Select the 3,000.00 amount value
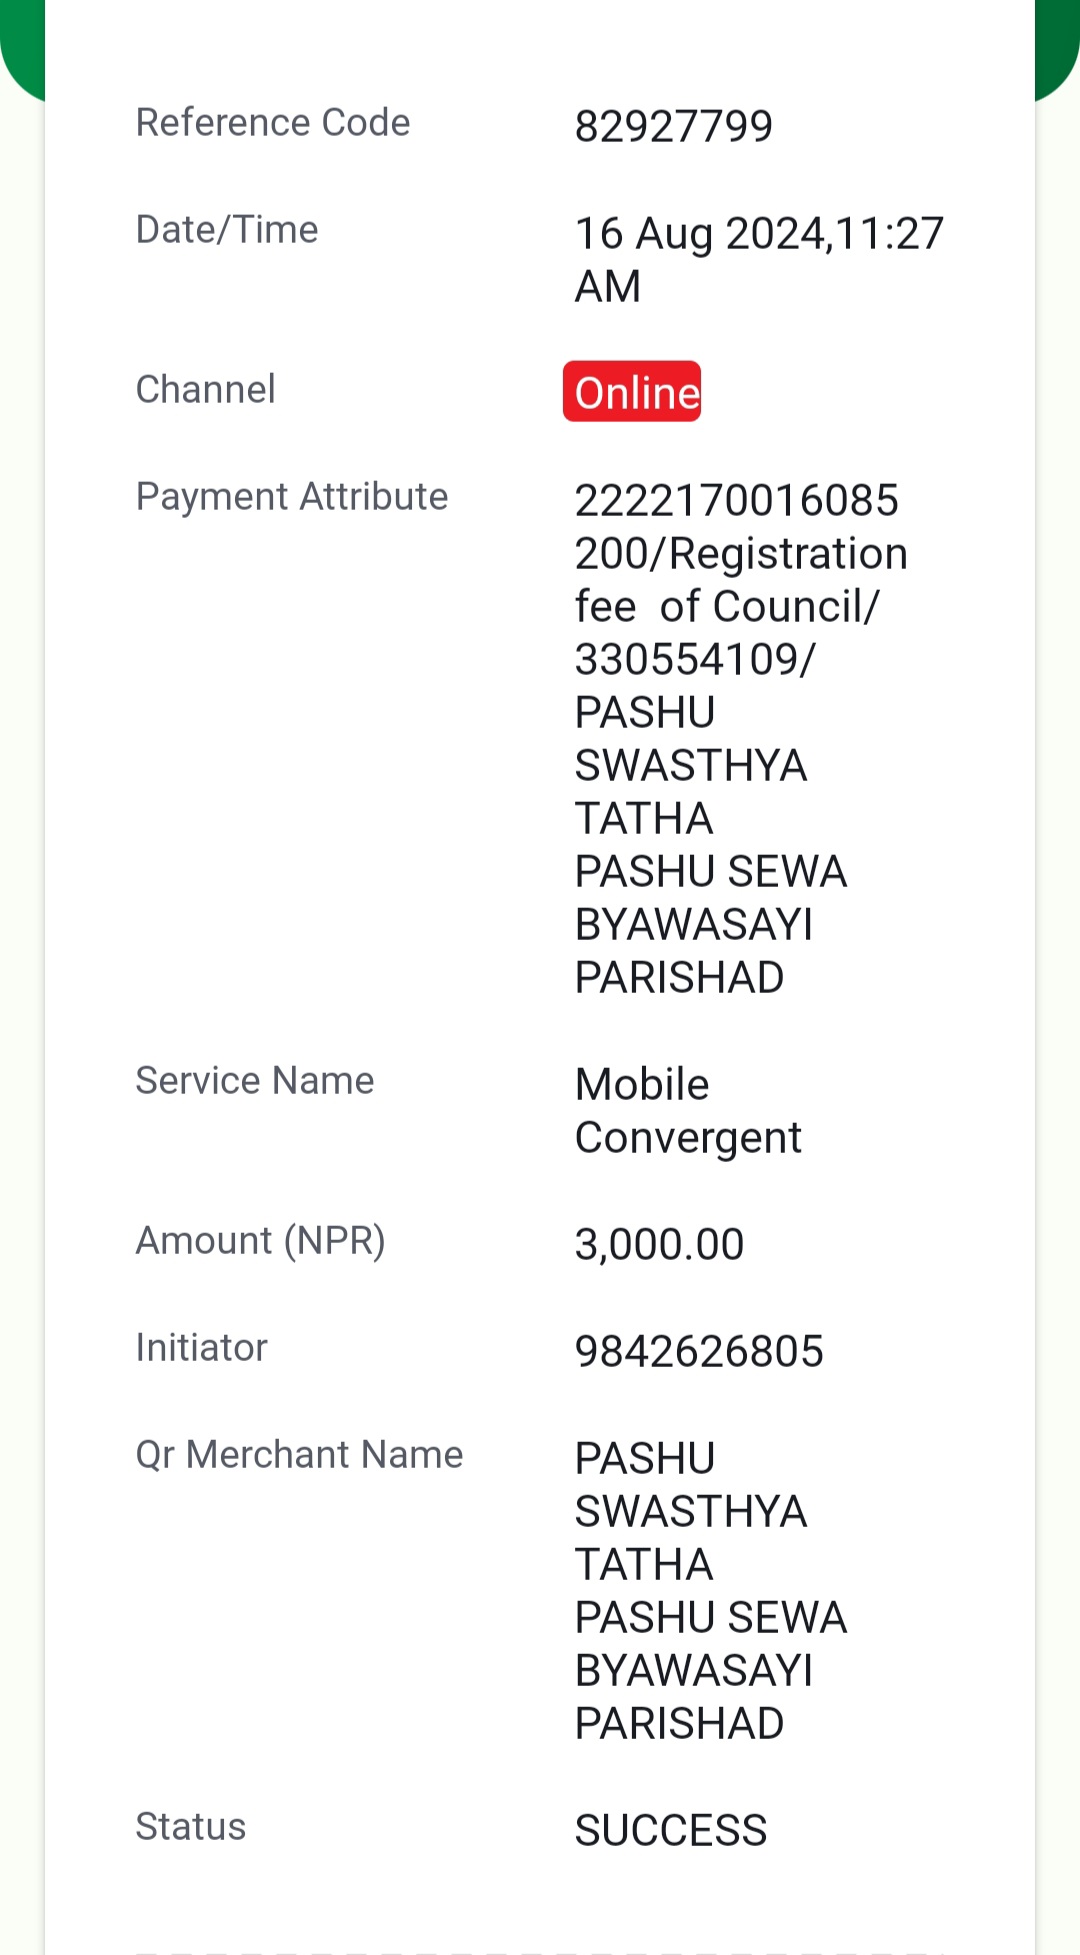 tap(659, 1245)
